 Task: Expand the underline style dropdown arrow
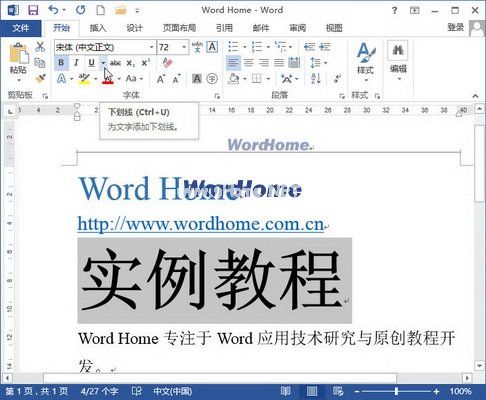[x=103, y=63]
